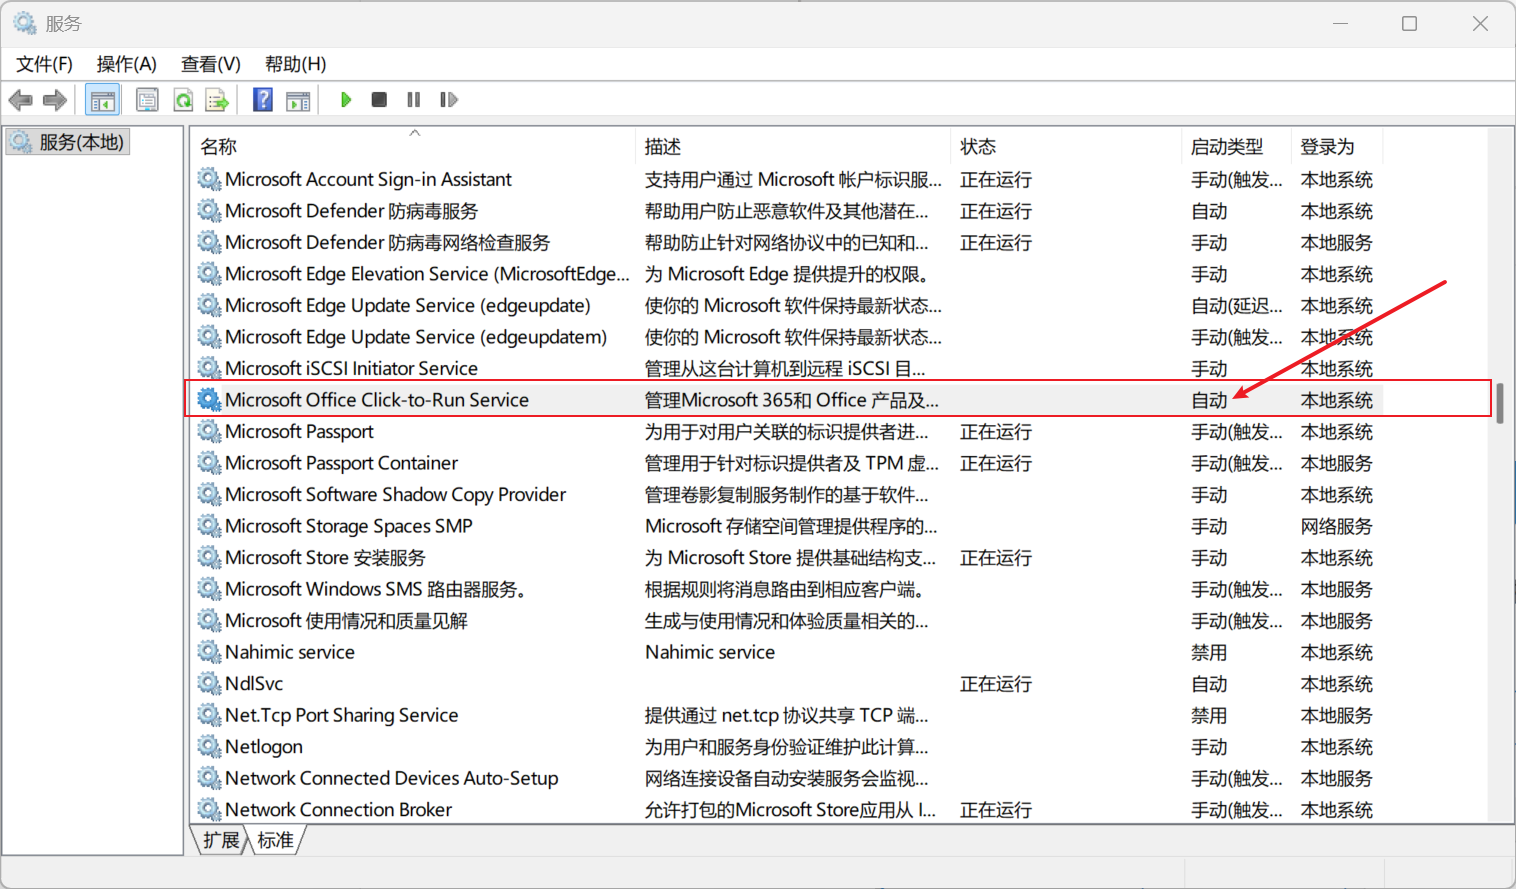This screenshot has height=889, width=1516.
Task: Go forward with the right arrow toolbar icon
Action: pyautogui.click(x=55, y=100)
